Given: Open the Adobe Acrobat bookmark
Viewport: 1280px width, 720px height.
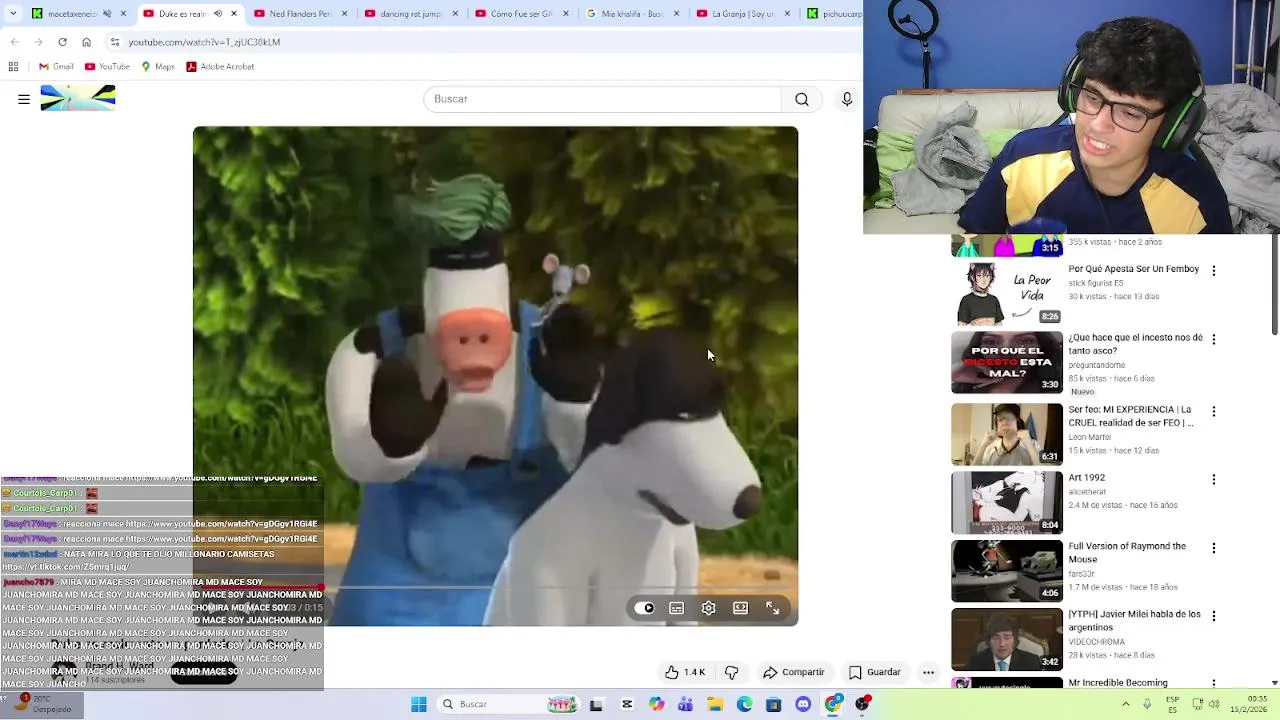Looking at the screenshot, I should (220, 67).
